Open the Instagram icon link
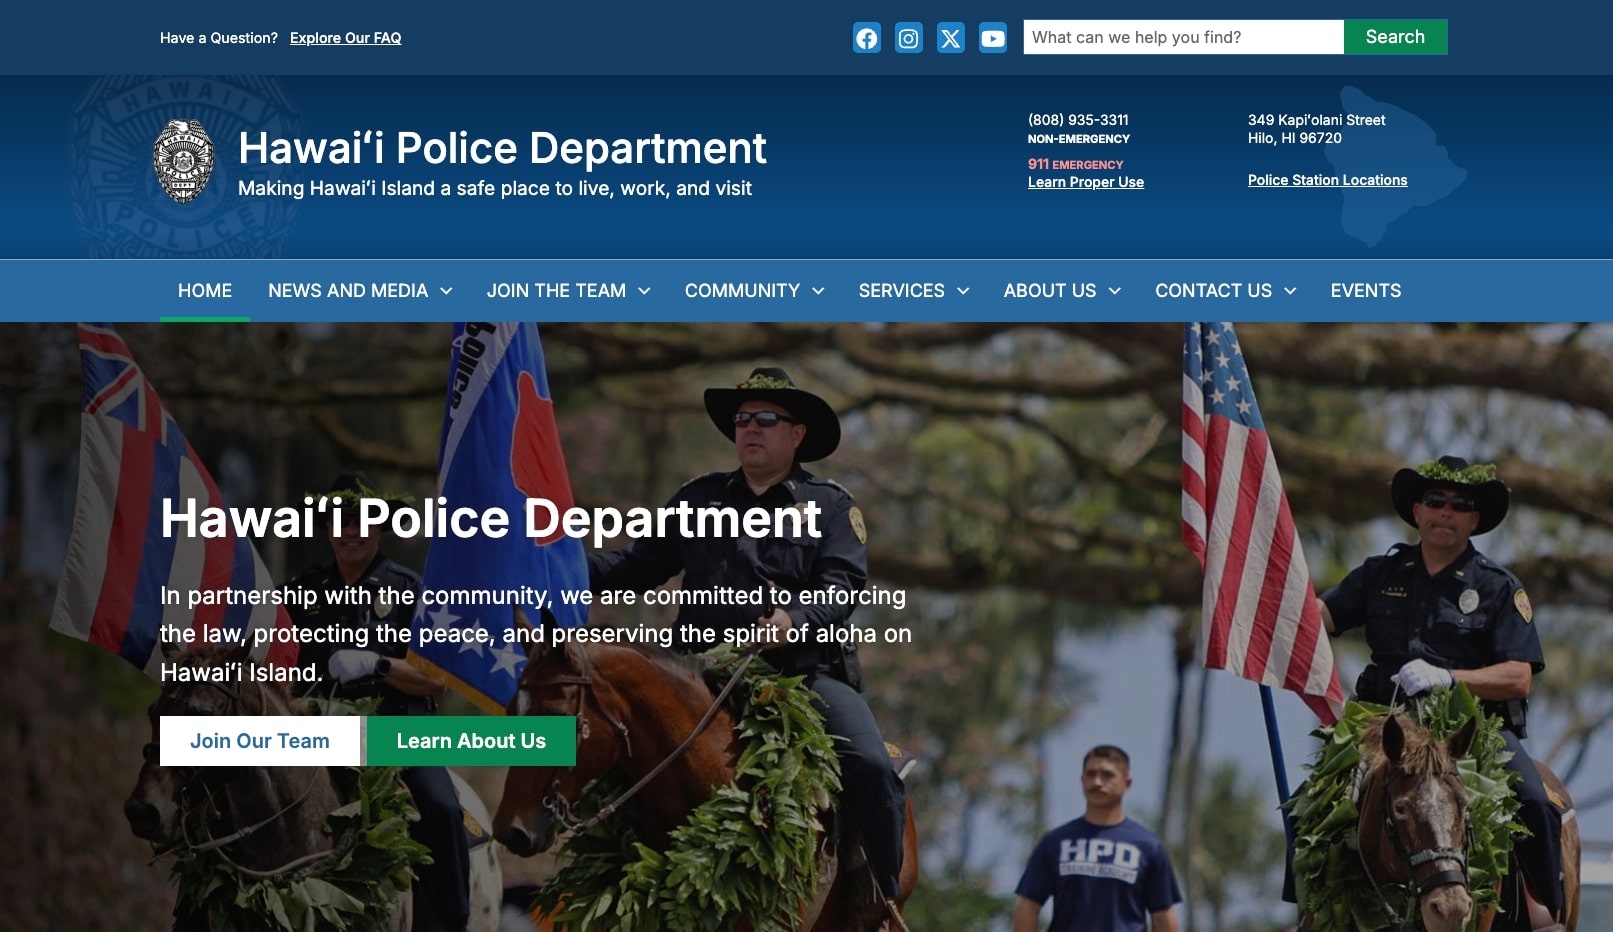The width and height of the screenshot is (1613, 932). point(908,38)
